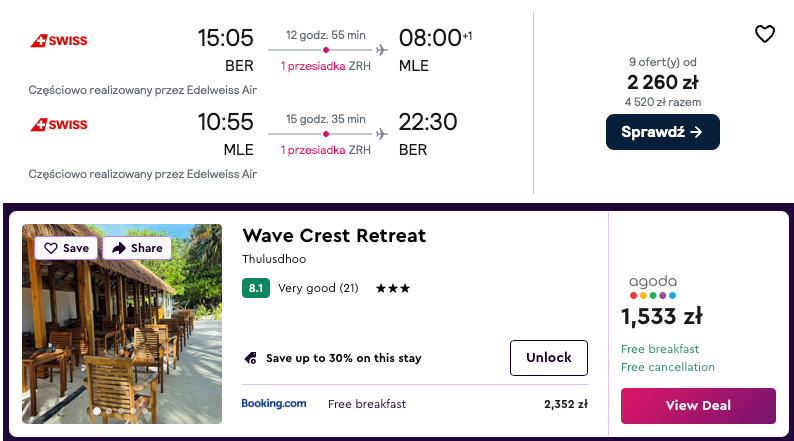Click the SWISS logo on return flight
The width and height of the screenshot is (794, 441).
point(58,125)
